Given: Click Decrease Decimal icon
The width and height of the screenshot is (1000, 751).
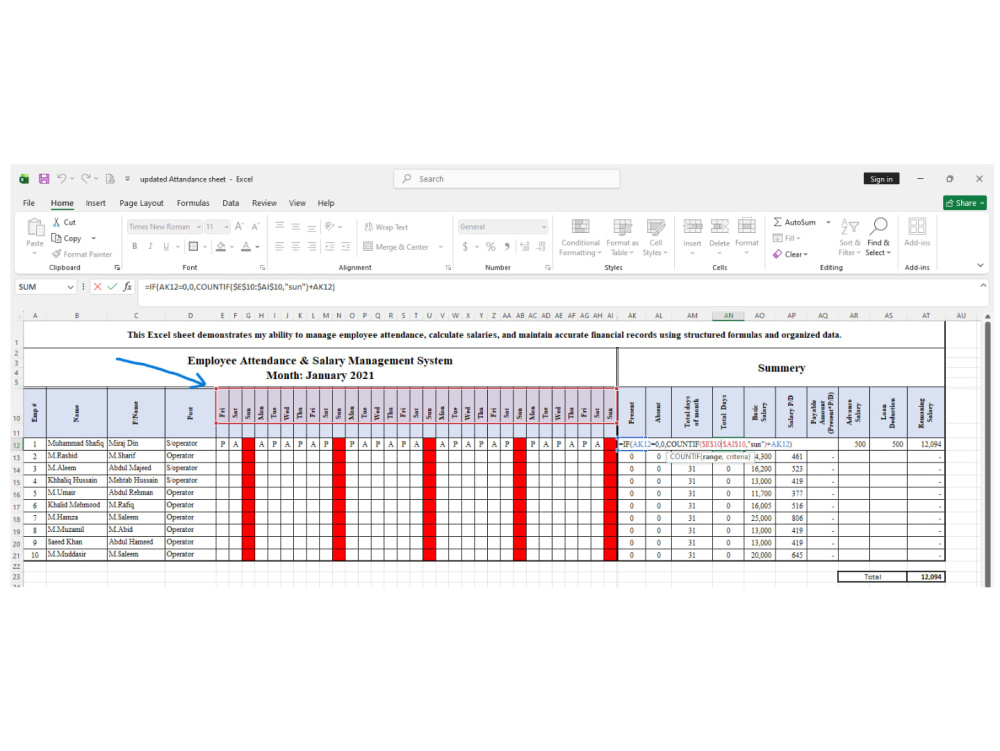Looking at the screenshot, I should click(541, 246).
